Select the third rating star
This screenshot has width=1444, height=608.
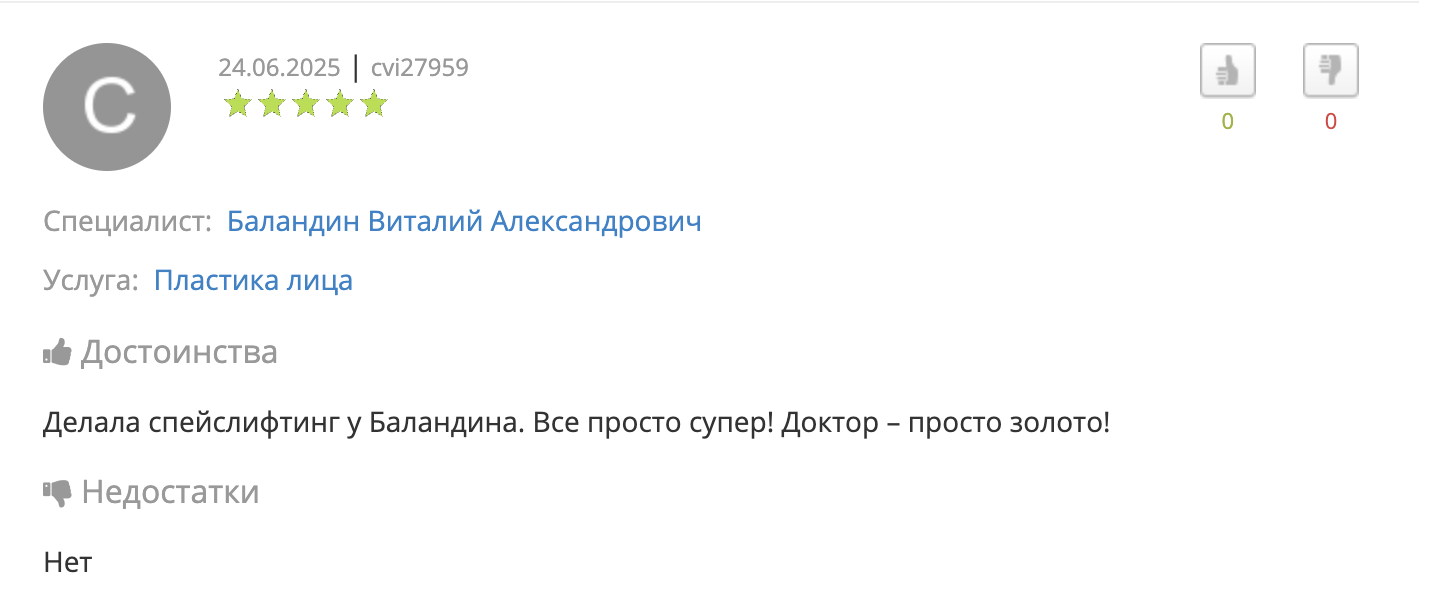305,104
